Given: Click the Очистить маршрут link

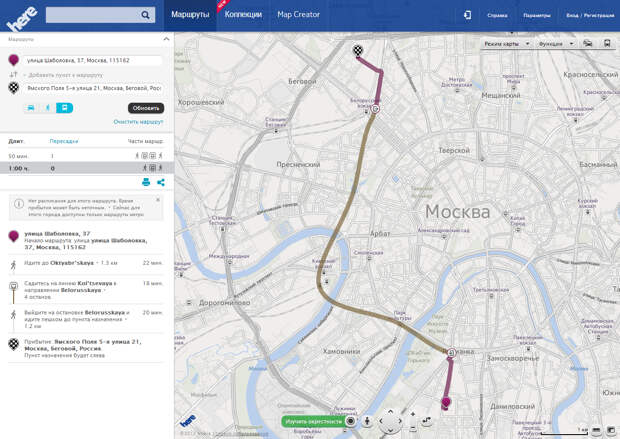Looking at the screenshot, I should [138, 121].
